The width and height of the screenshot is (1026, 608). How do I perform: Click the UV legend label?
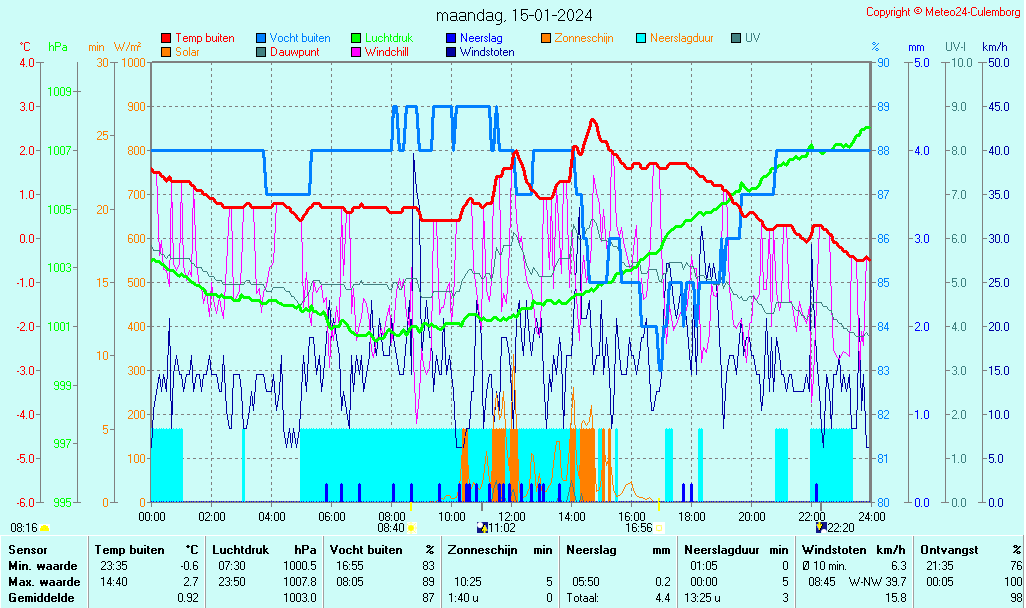coord(753,38)
